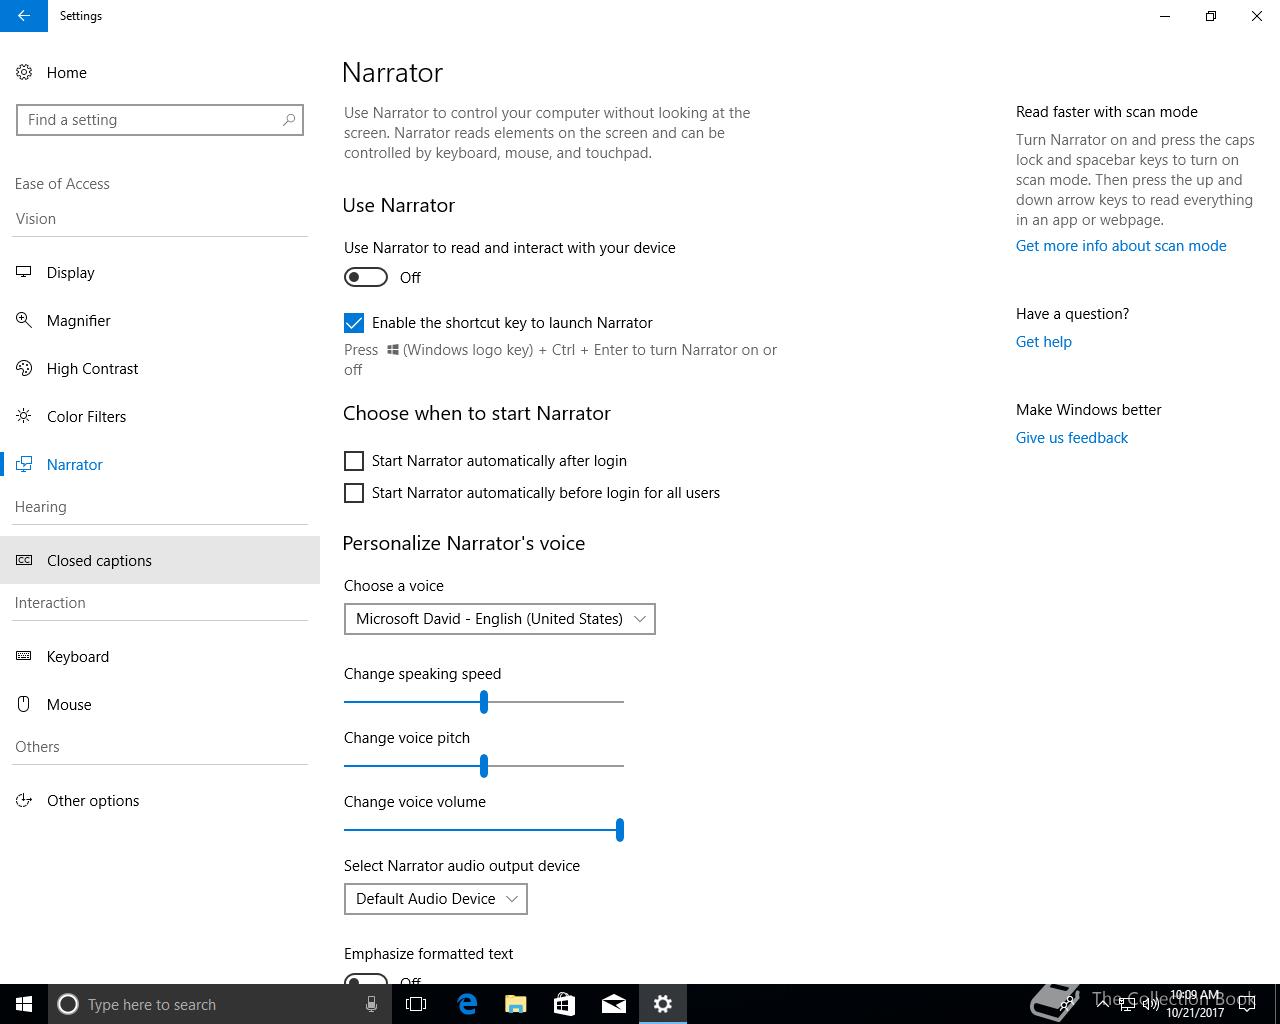Click the Get help link
Image resolution: width=1280 pixels, height=1024 pixels.
pos(1044,342)
